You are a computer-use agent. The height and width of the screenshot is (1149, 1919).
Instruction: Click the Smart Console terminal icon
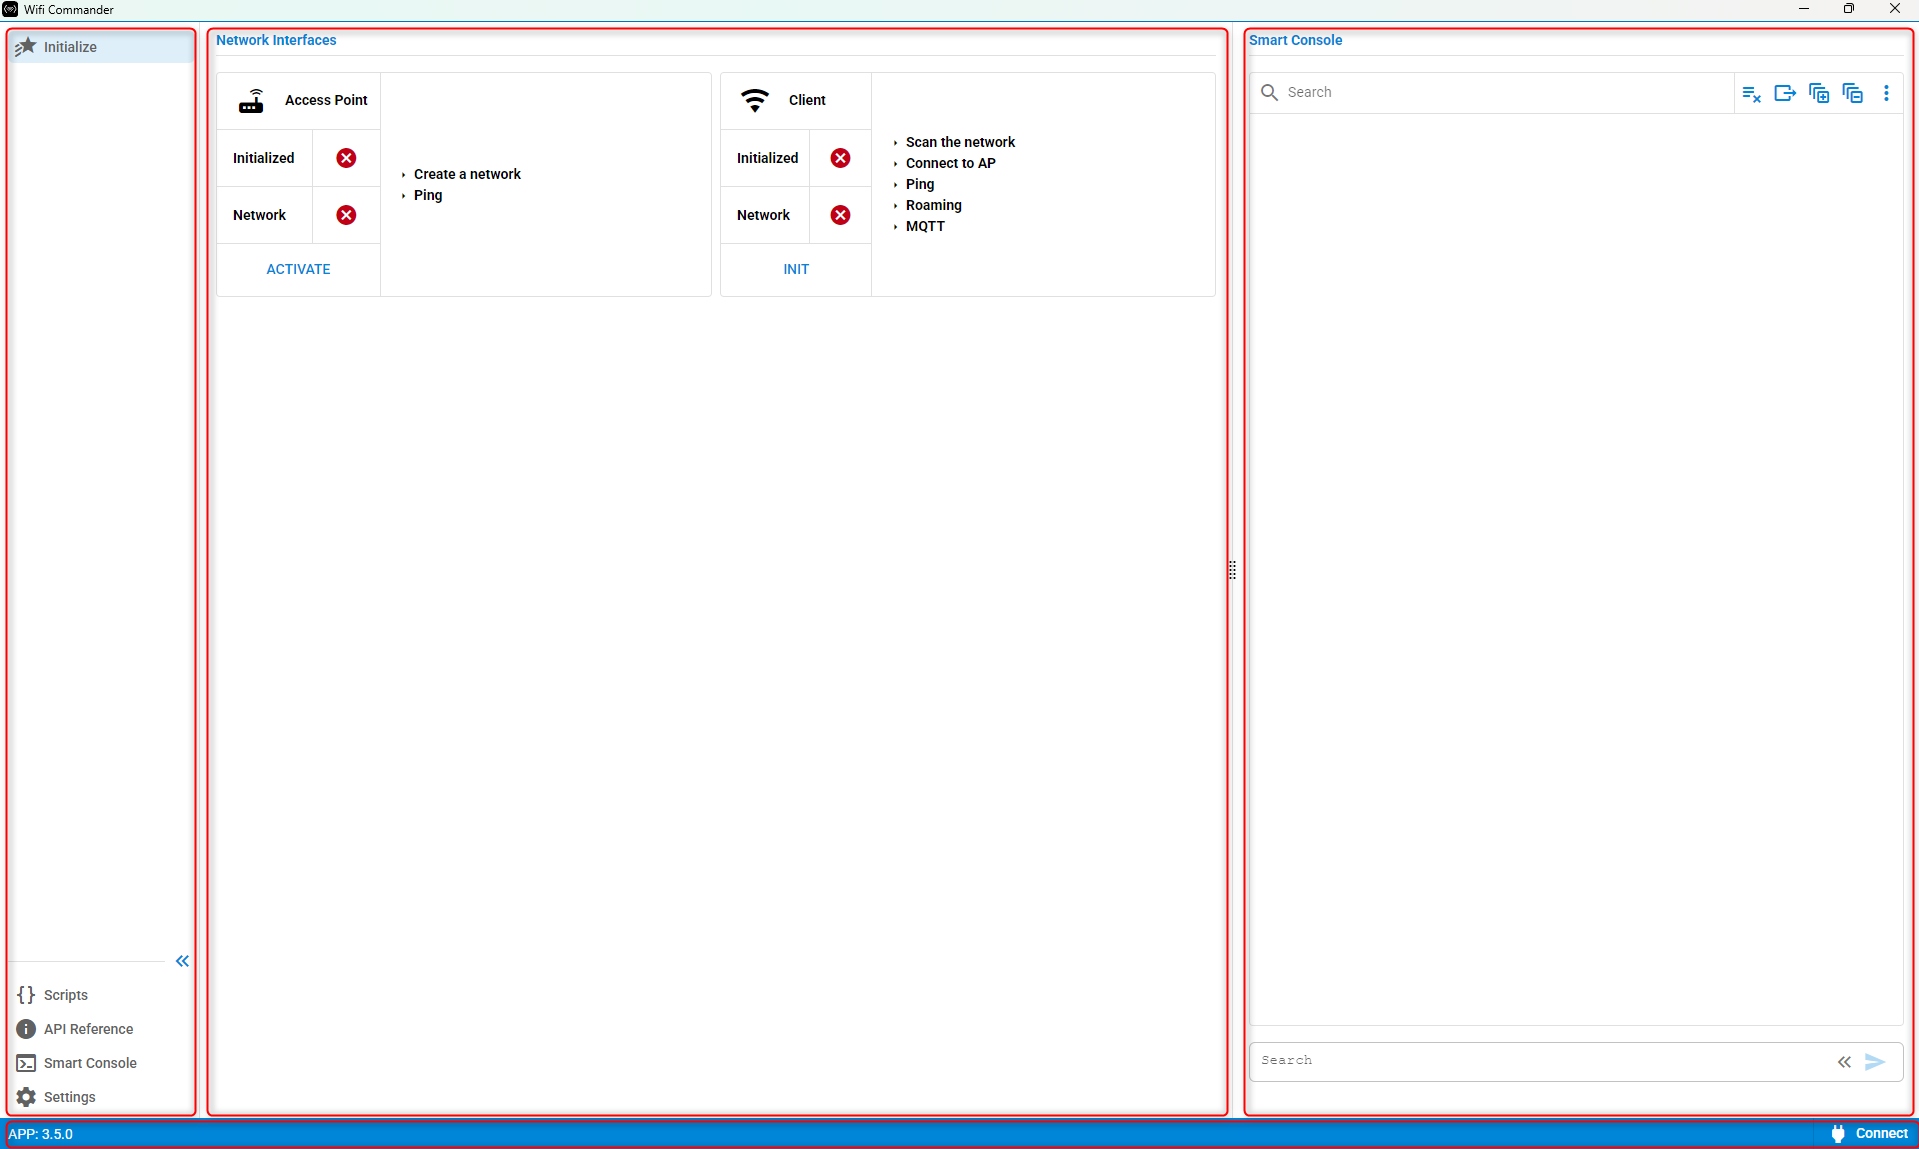pos(26,1063)
